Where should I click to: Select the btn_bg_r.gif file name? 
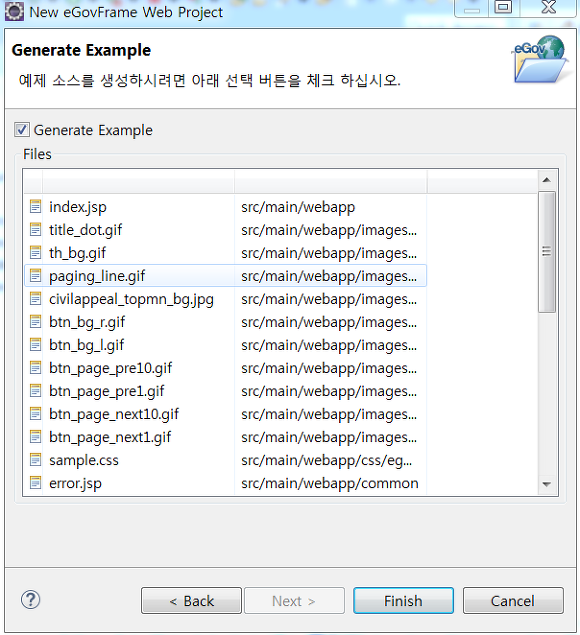[x=87, y=323]
